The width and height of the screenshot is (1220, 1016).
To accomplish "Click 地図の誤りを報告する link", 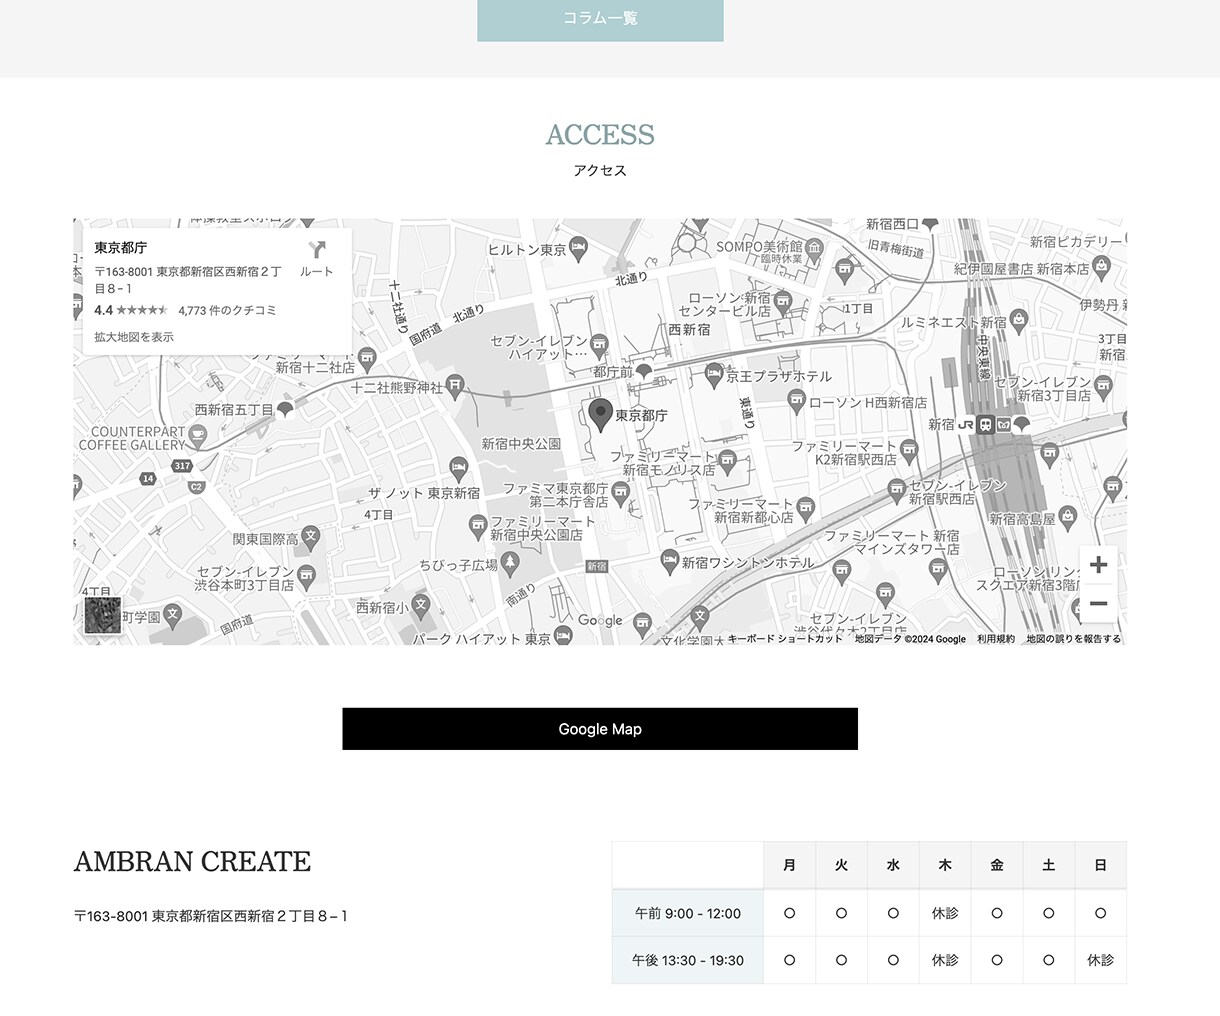I will pos(1073,639).
